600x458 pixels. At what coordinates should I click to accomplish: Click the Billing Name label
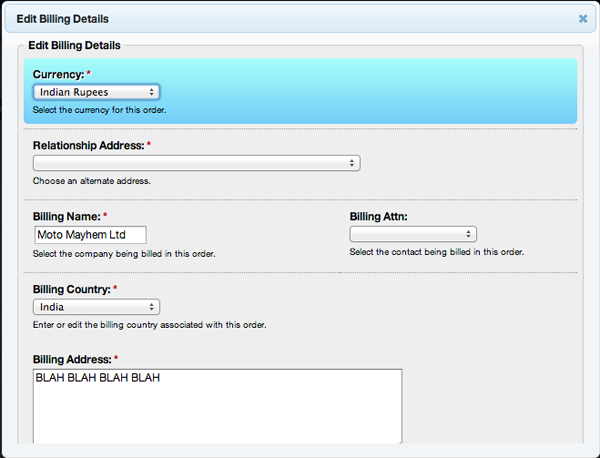(x=67, y=217)
